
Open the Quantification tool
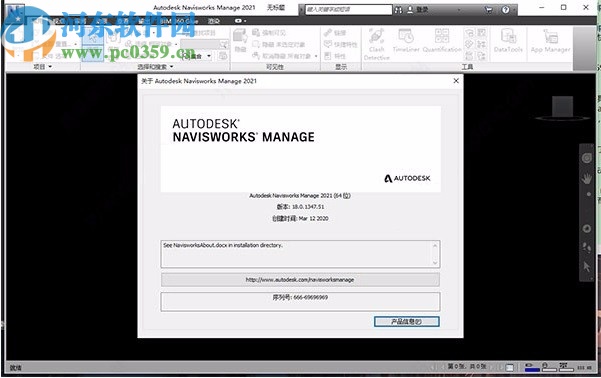442,41
